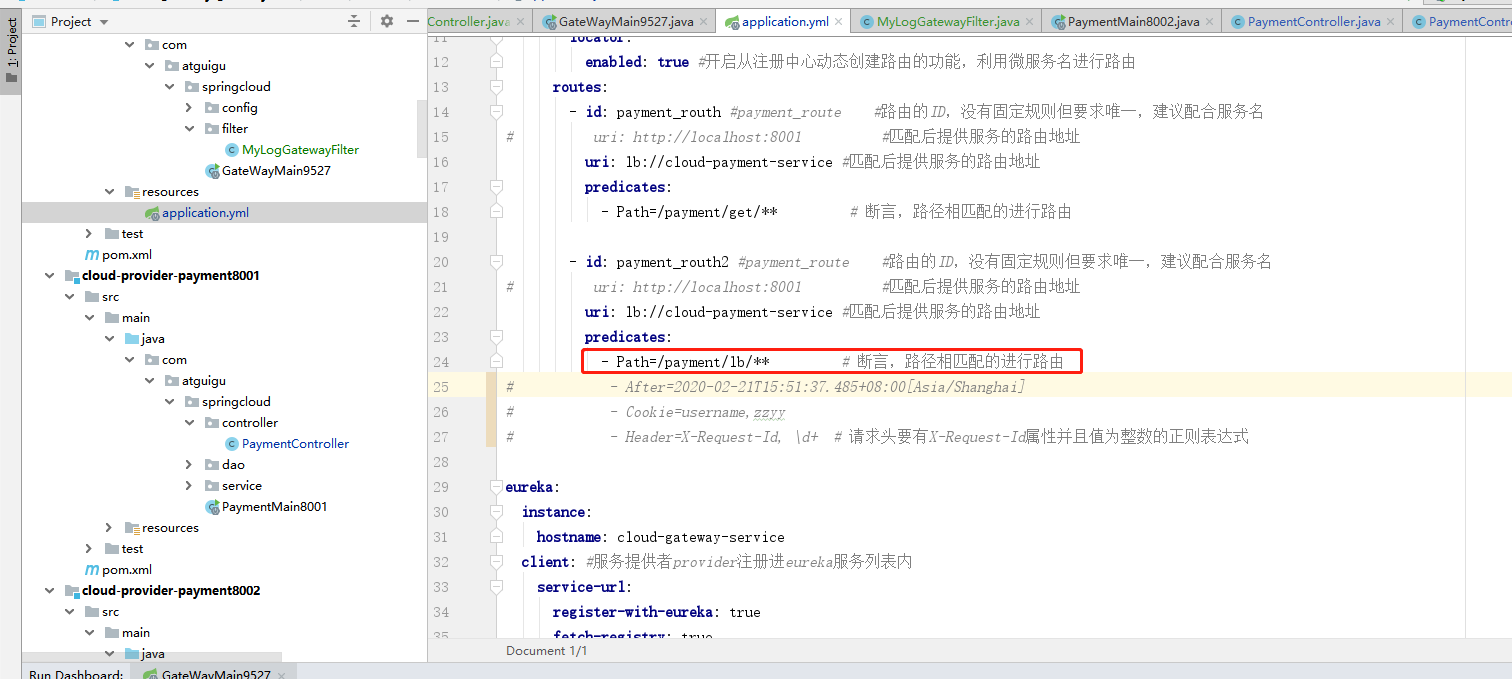Collapse the controller folder
This screenshot has height=679, width=1512.
click(190, 423)
